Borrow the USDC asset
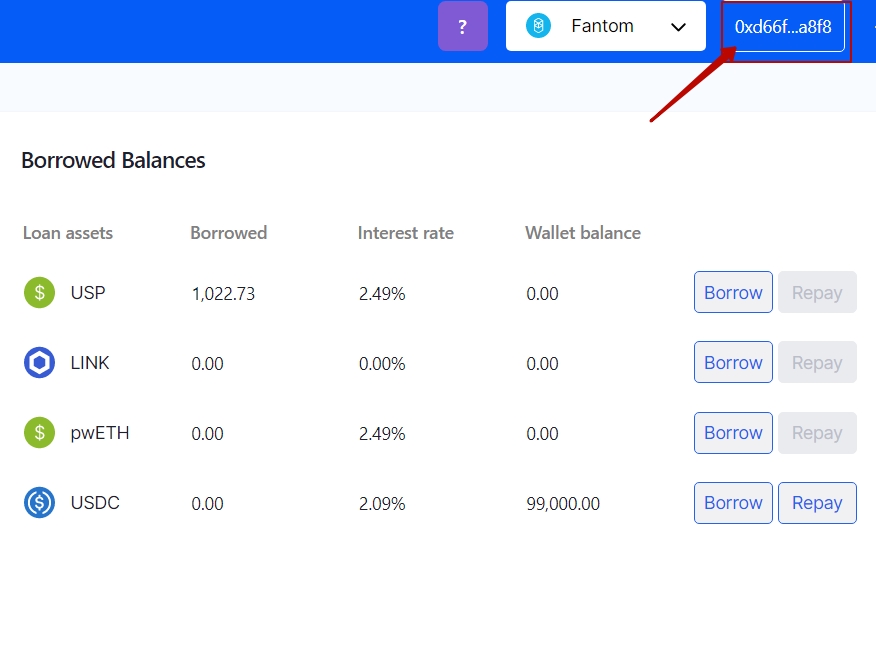The image size is (876, 657). (x=733, y=503)
